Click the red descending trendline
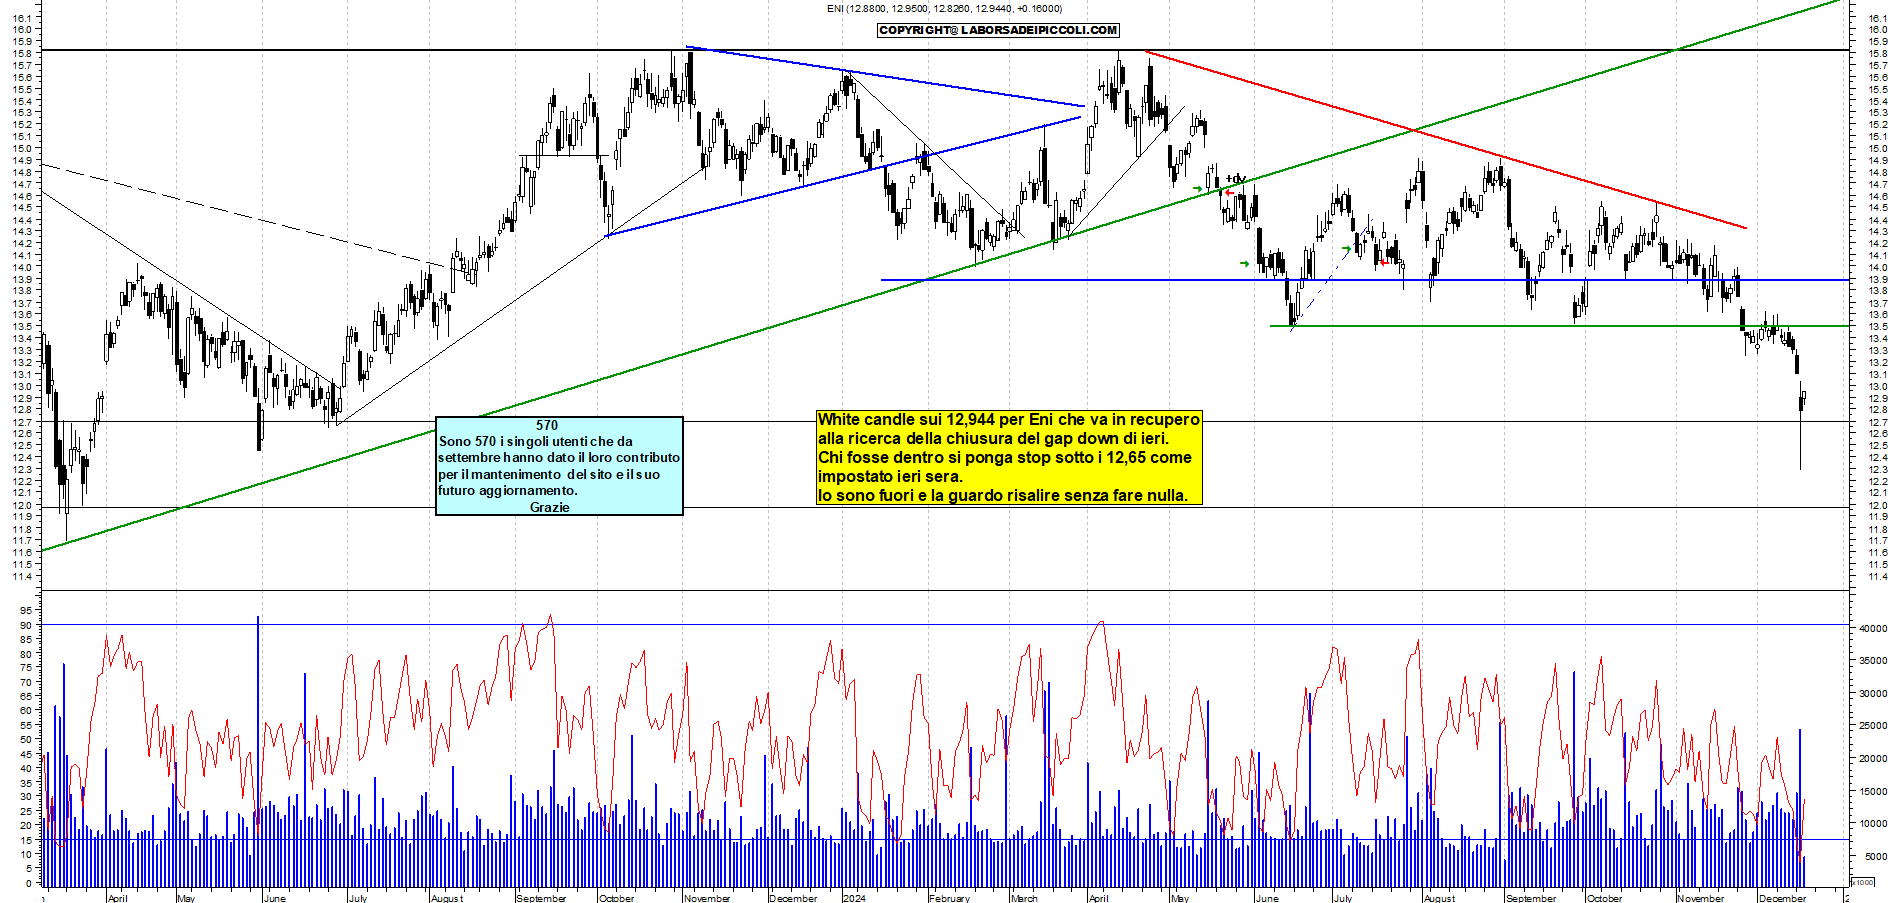1890x903 pixels. [1445, 140]
